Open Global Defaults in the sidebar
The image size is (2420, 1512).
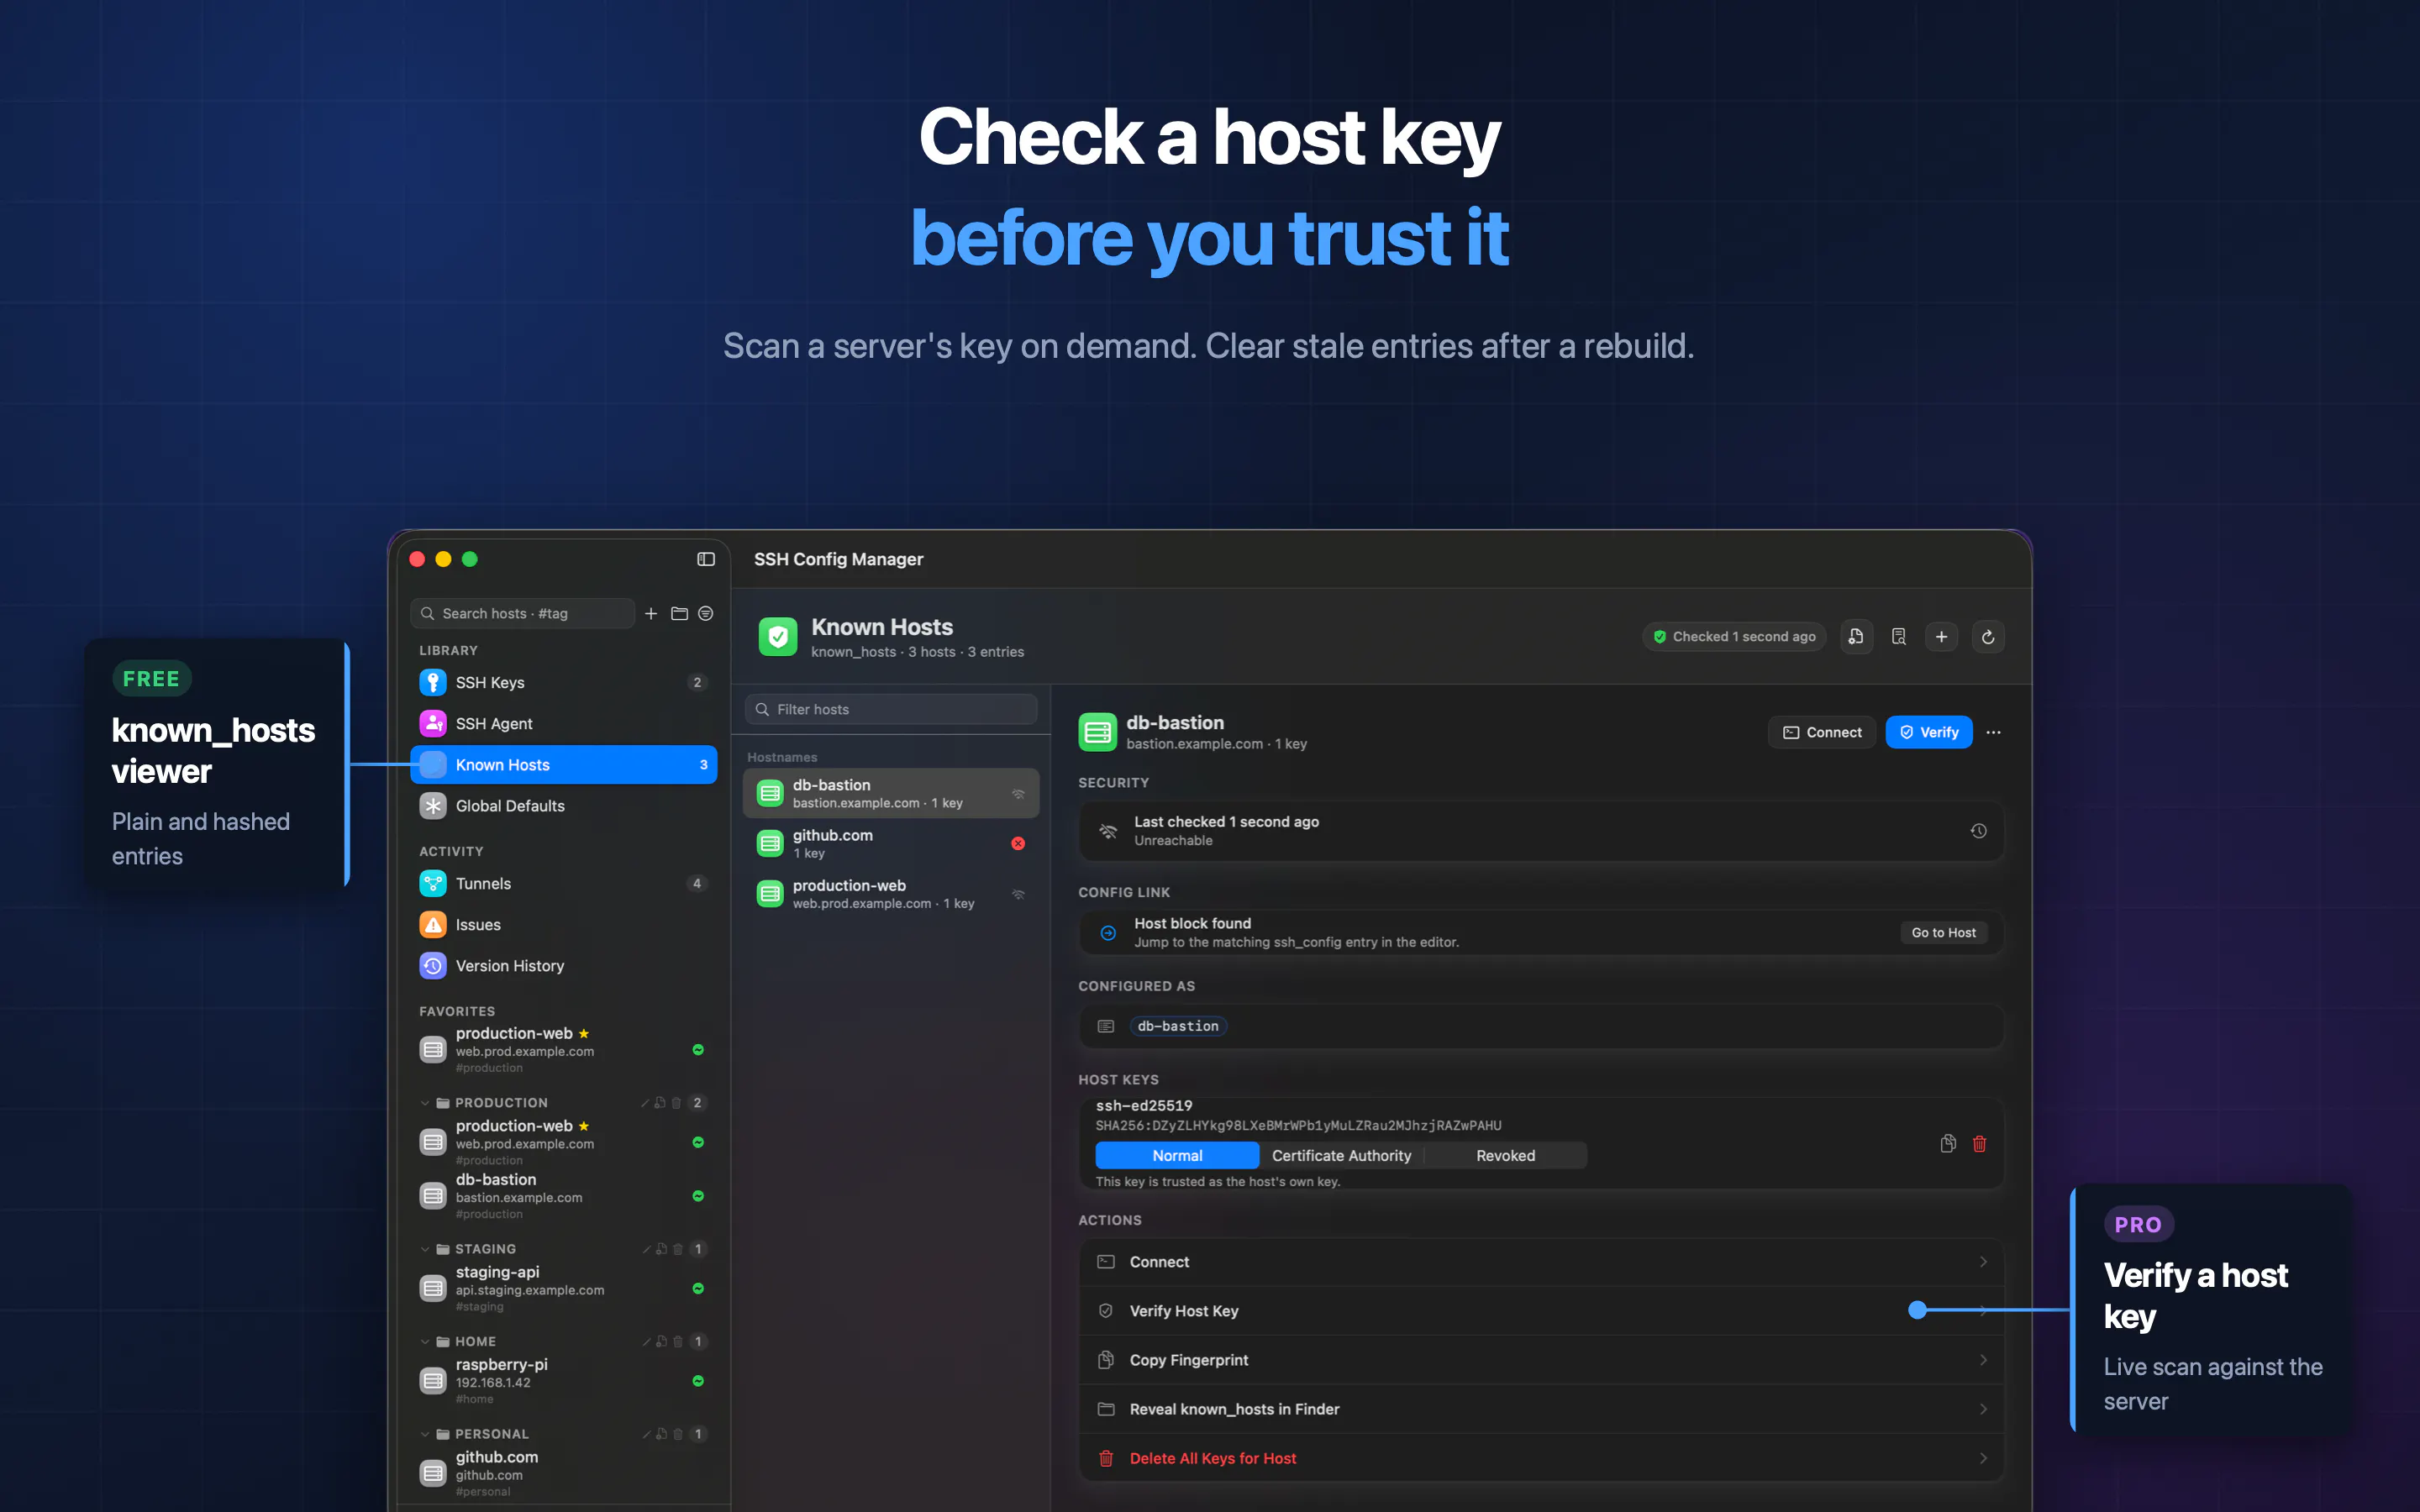563,805
